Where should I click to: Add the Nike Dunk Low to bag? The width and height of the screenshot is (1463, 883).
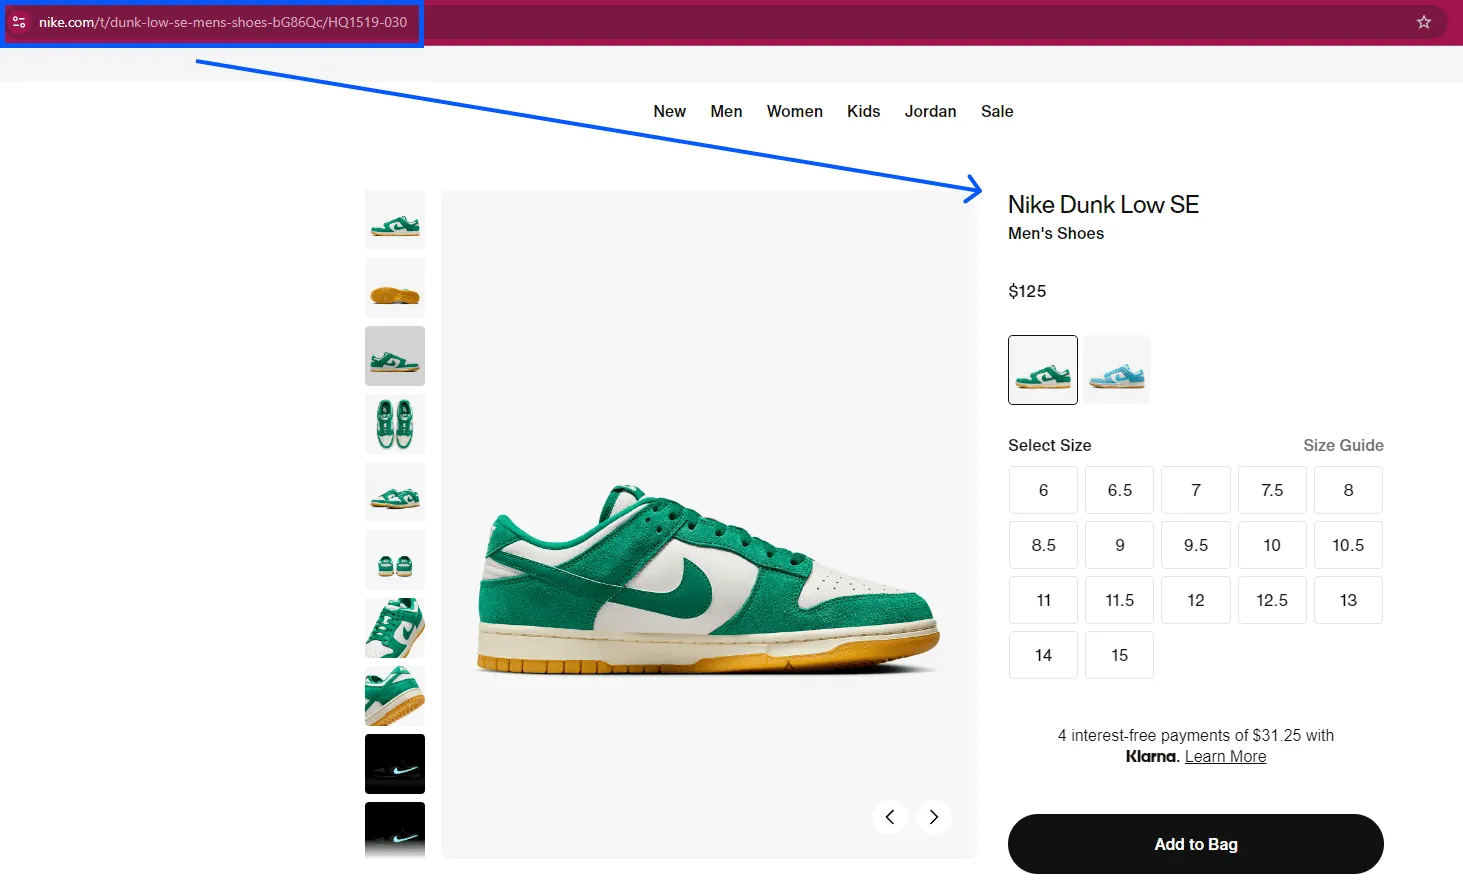pos(1195,843)
